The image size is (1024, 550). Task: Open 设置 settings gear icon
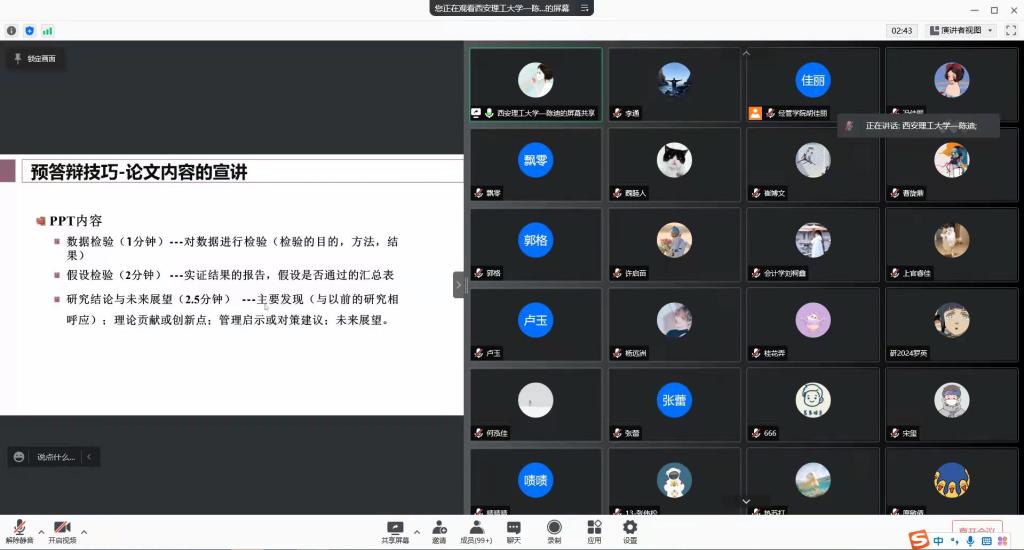(x=630, y=530)
